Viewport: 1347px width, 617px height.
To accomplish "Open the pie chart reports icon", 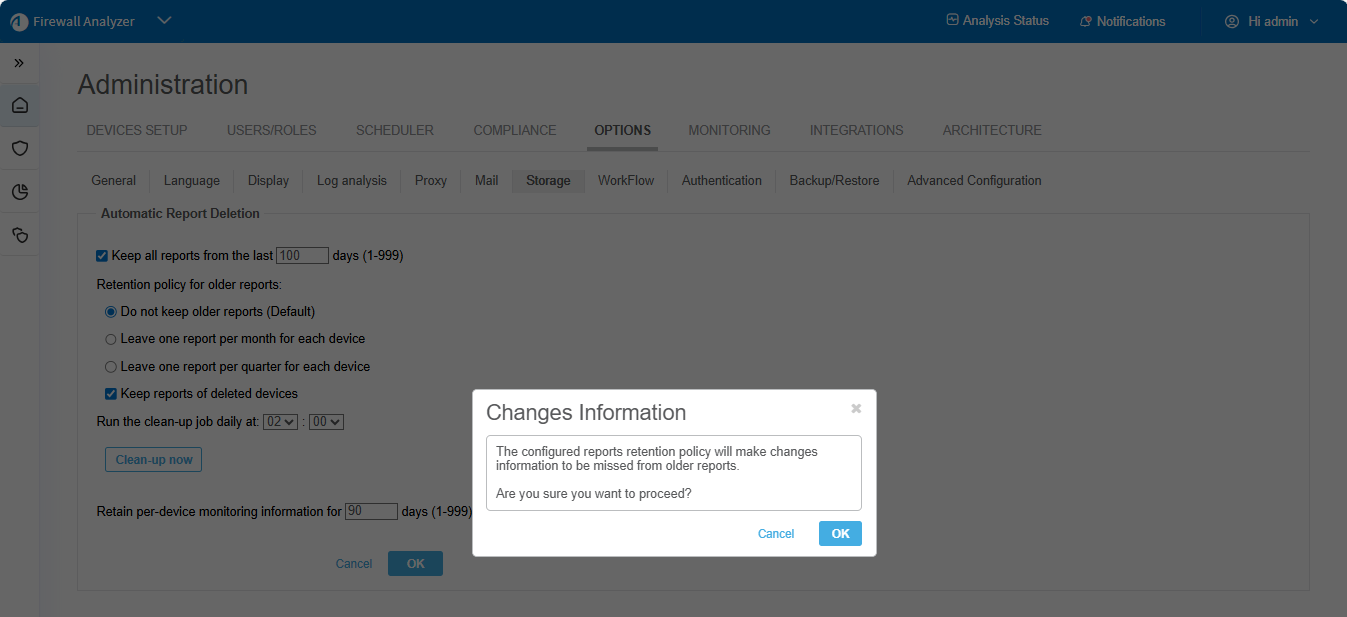I will tap(20, 192).
